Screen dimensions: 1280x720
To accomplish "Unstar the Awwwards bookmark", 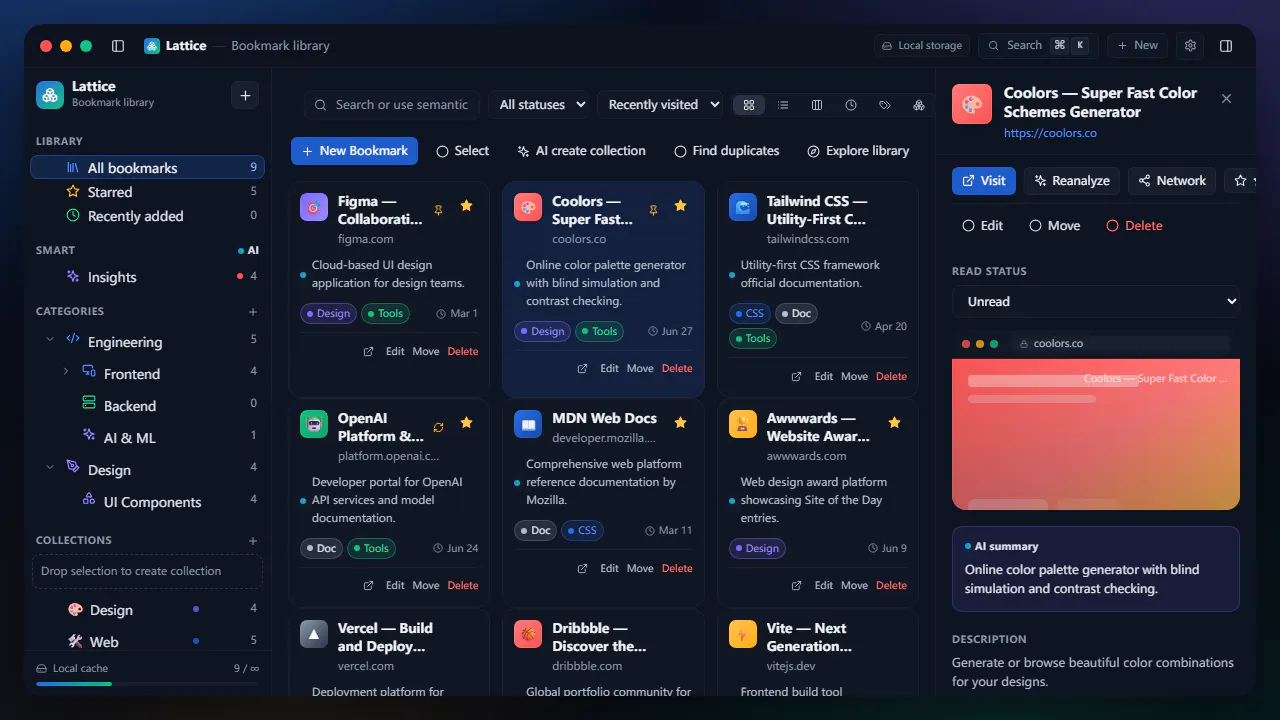I will [894, 423].
